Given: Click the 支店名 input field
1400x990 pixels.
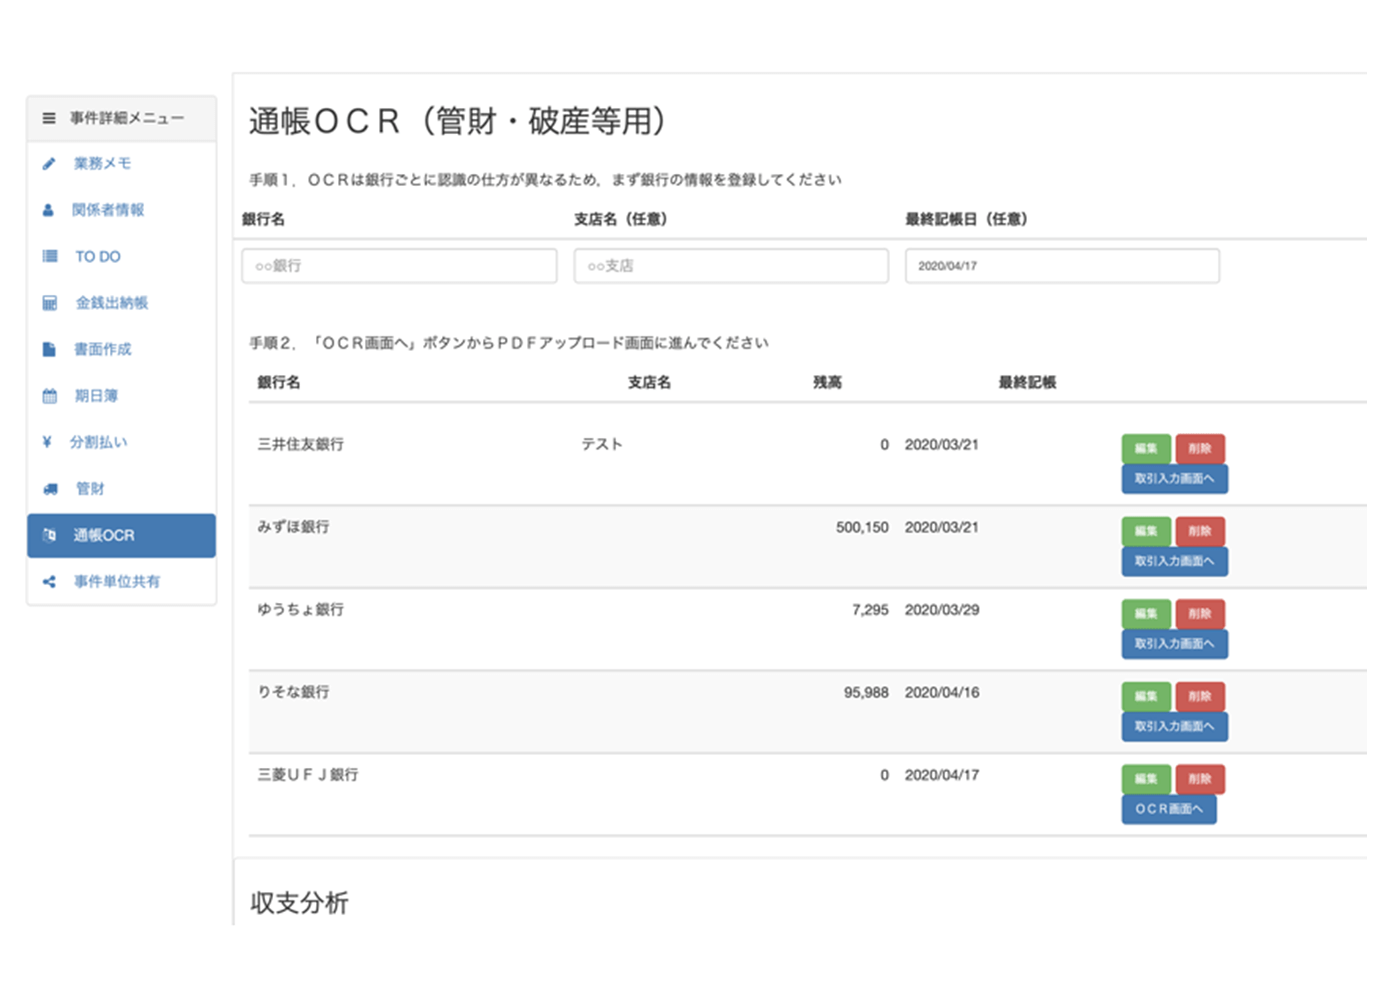Looking at the screenshot, I should point(730,266).
